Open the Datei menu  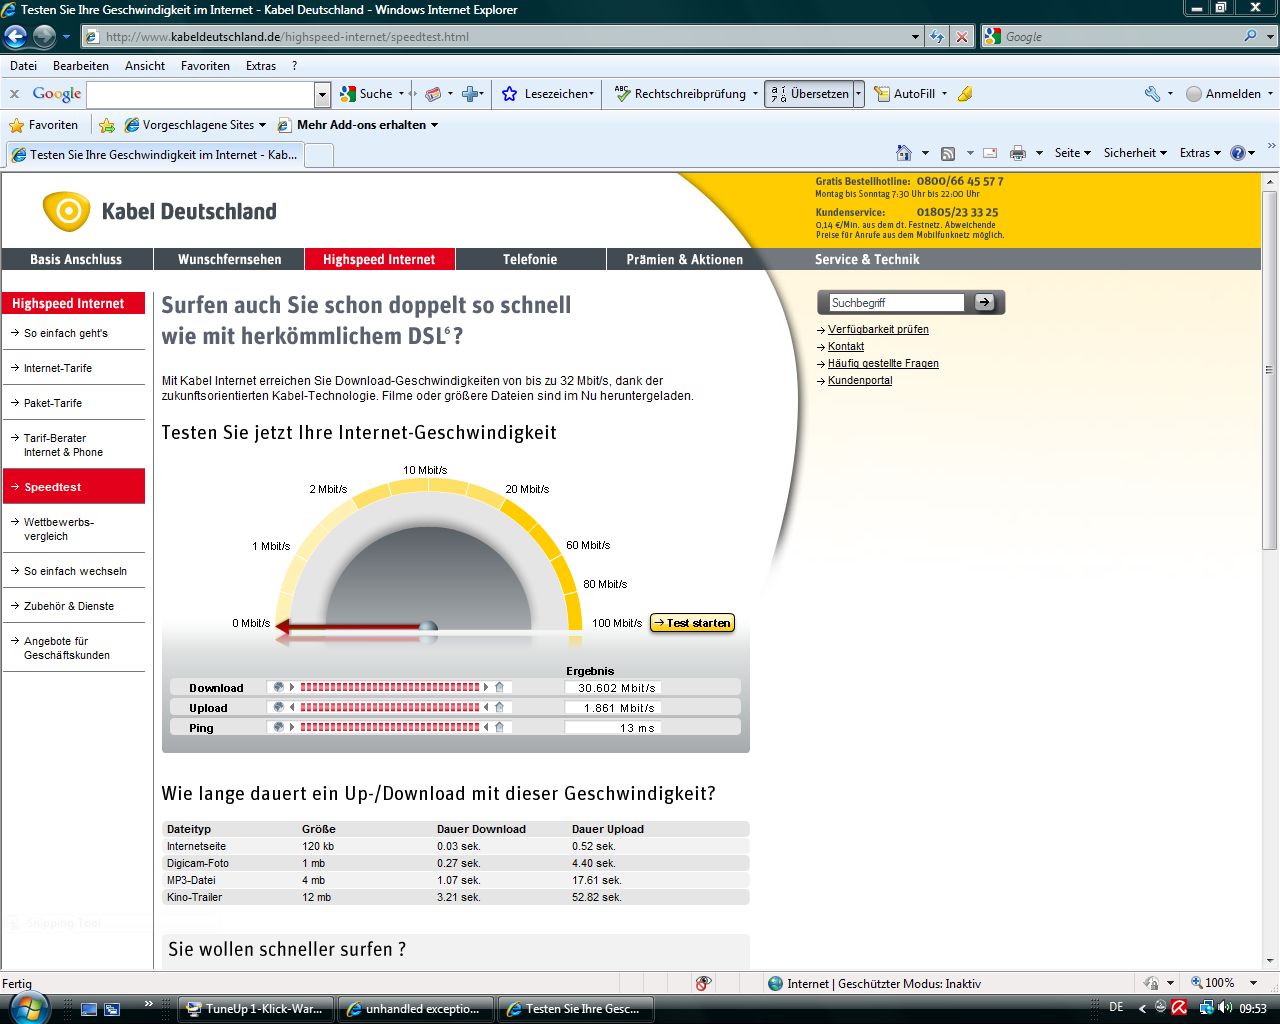(23, 66)
